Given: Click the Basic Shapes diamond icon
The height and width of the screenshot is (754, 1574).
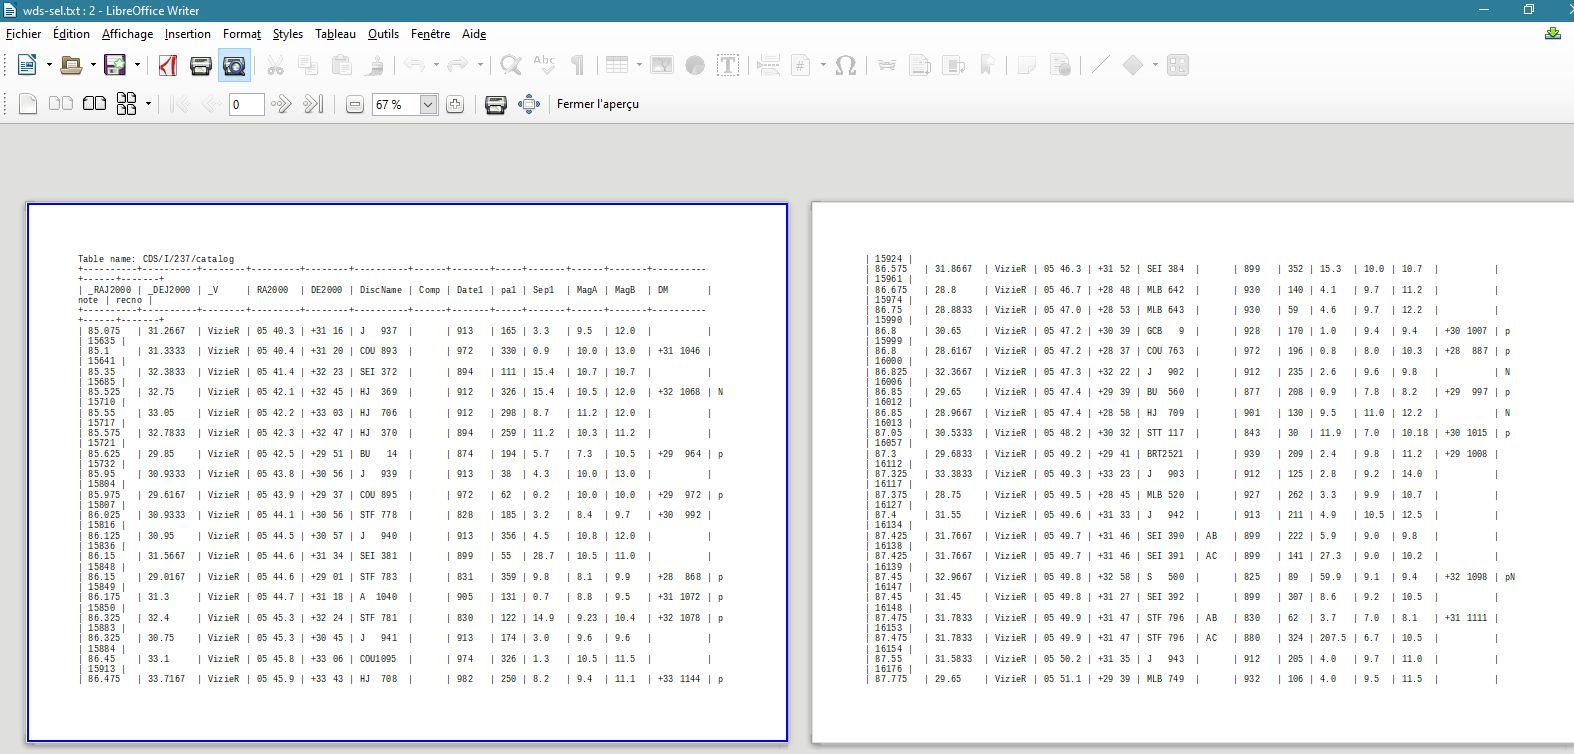Looking at the screenshot, I should point(1133,66).
